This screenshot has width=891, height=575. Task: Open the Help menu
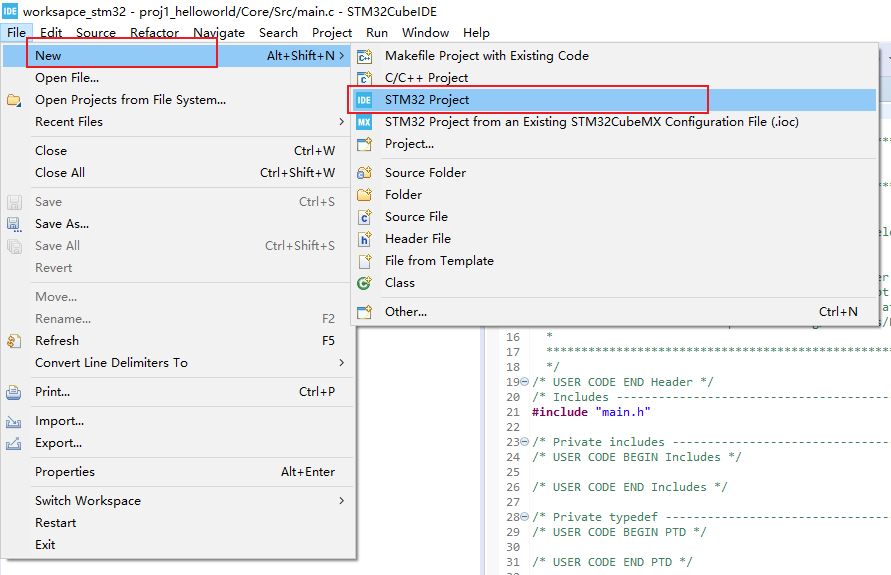[x=476, y=33]
